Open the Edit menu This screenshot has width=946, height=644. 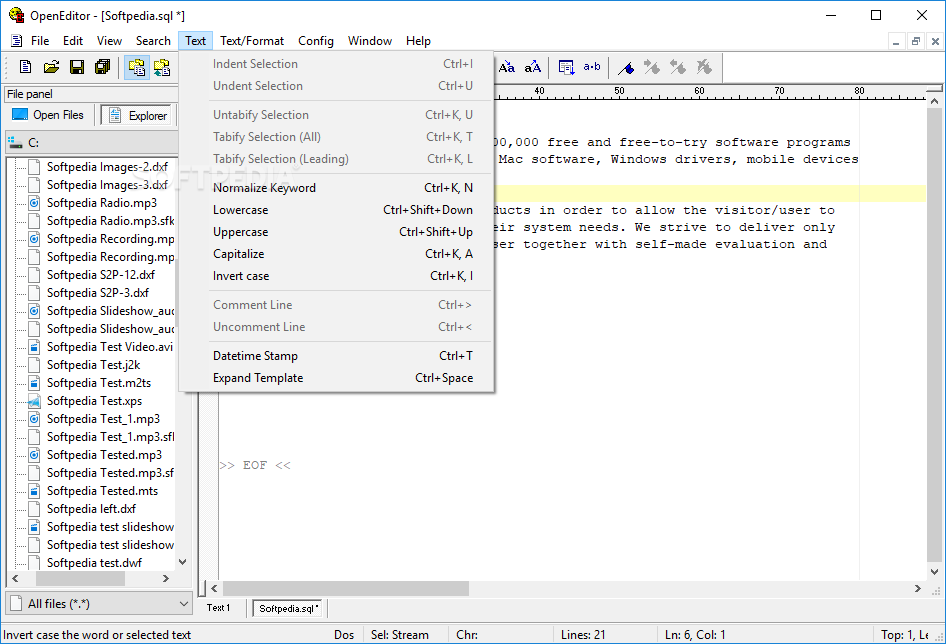click(73, 41)
